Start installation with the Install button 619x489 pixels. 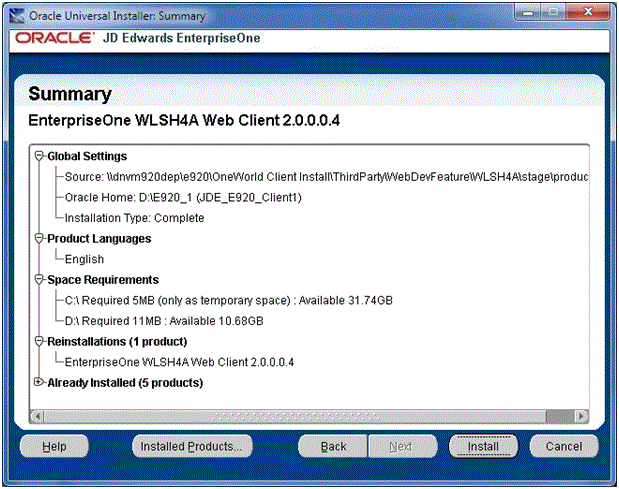click(483, 446)
